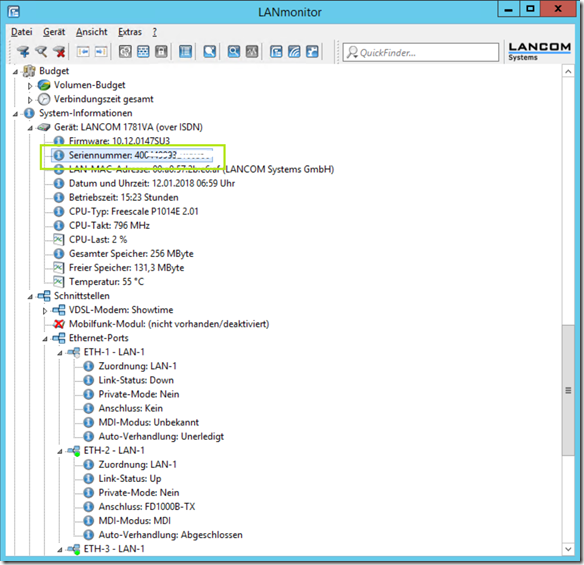
Task: Click the blue magnifier trace toolbar icon
Action: 234,51
